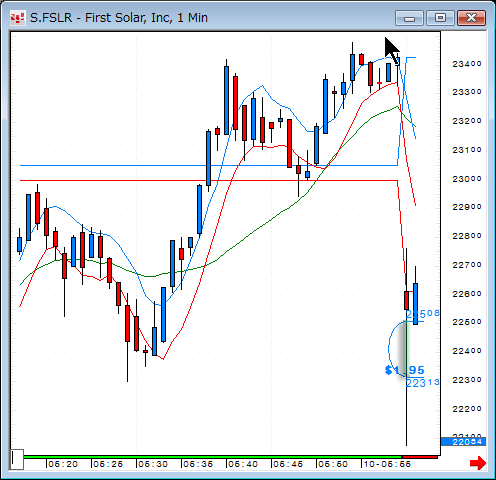Click the 05:40 time axis label
496x480 pixels.
(x=243, y=464)
